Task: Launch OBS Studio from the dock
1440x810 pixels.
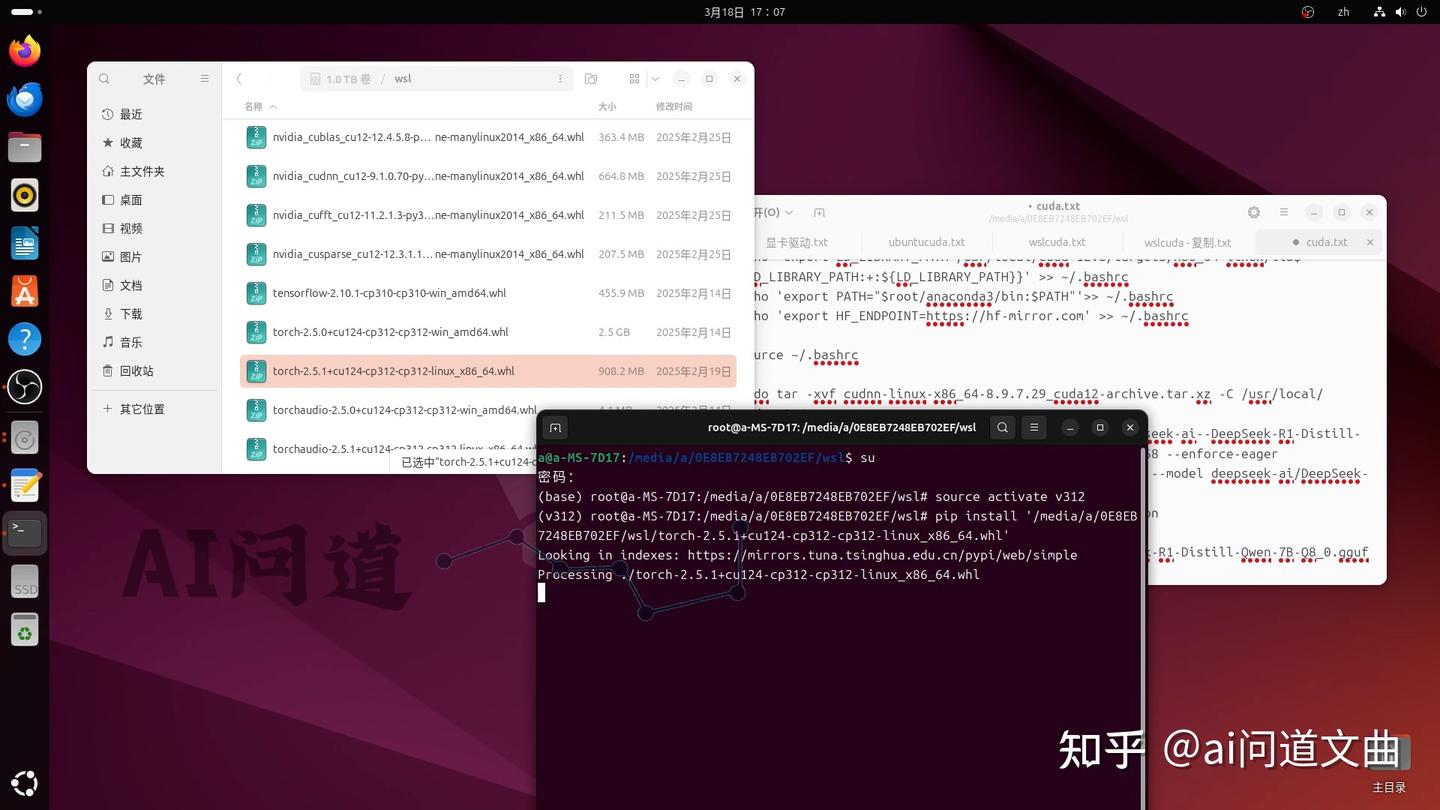Action: tap(24, 387)
